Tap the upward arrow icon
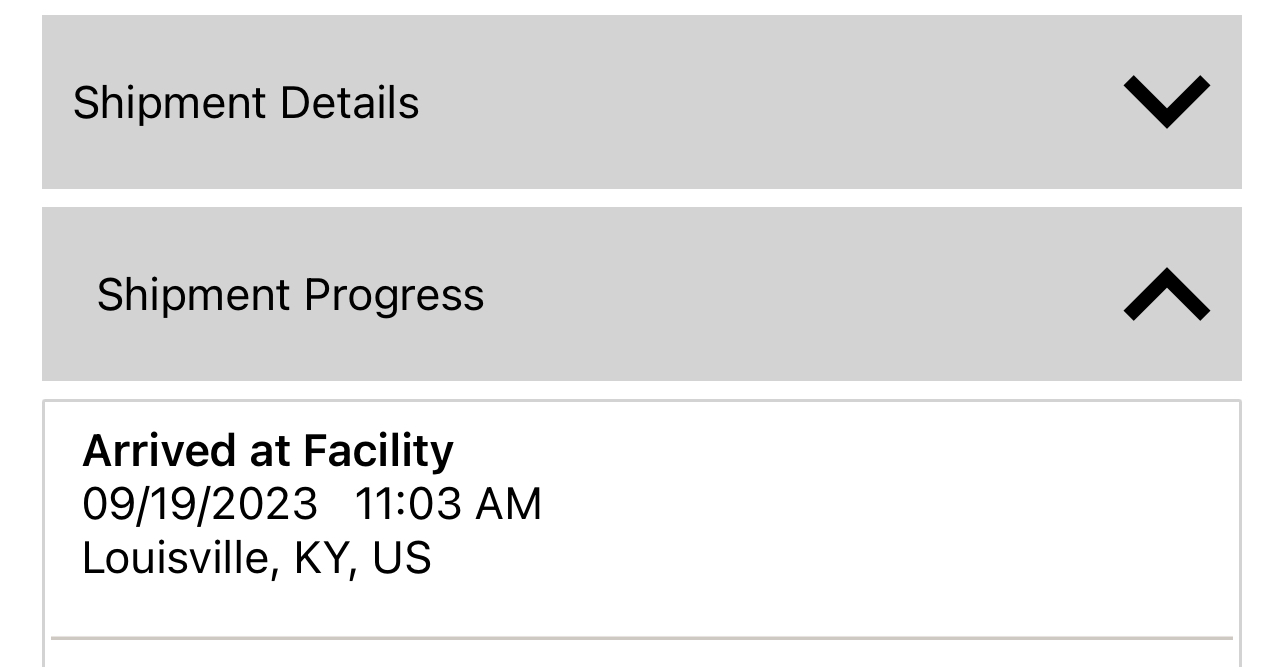Image resolution: width=1284 pixels, height=667 pixels. (1166, 295)
